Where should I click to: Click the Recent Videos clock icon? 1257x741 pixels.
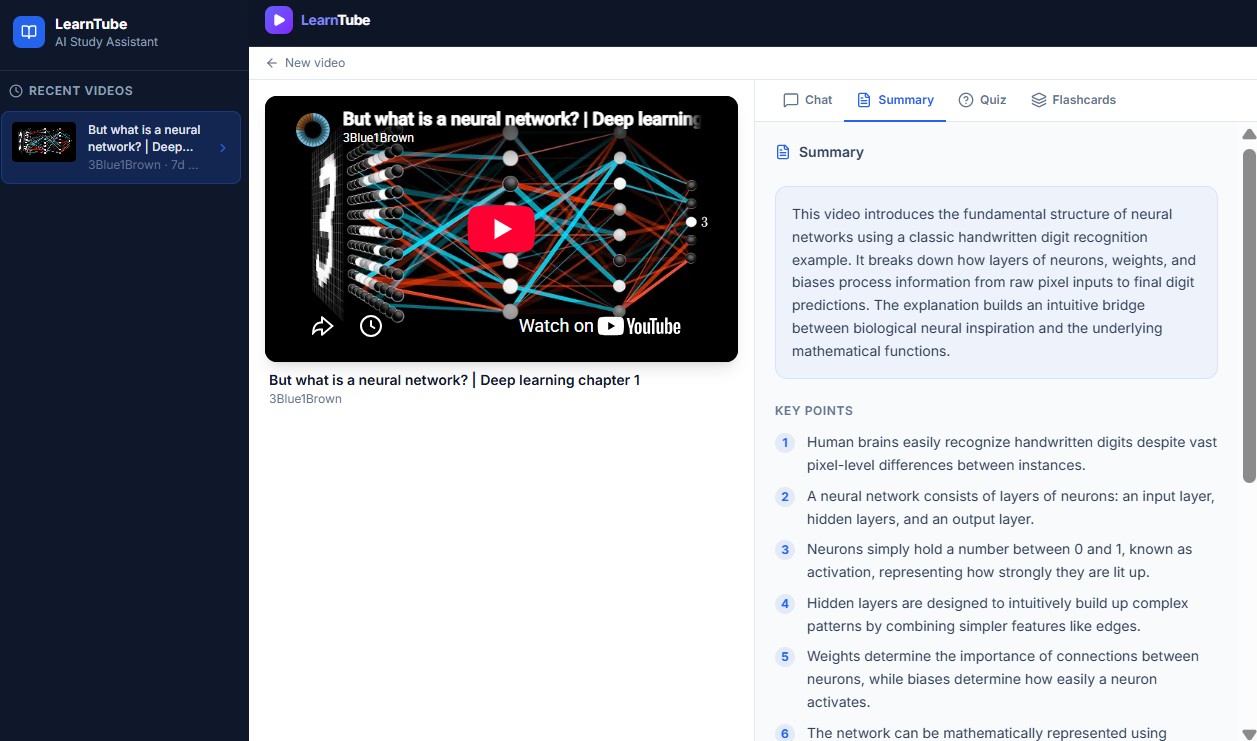pos(16,91)
